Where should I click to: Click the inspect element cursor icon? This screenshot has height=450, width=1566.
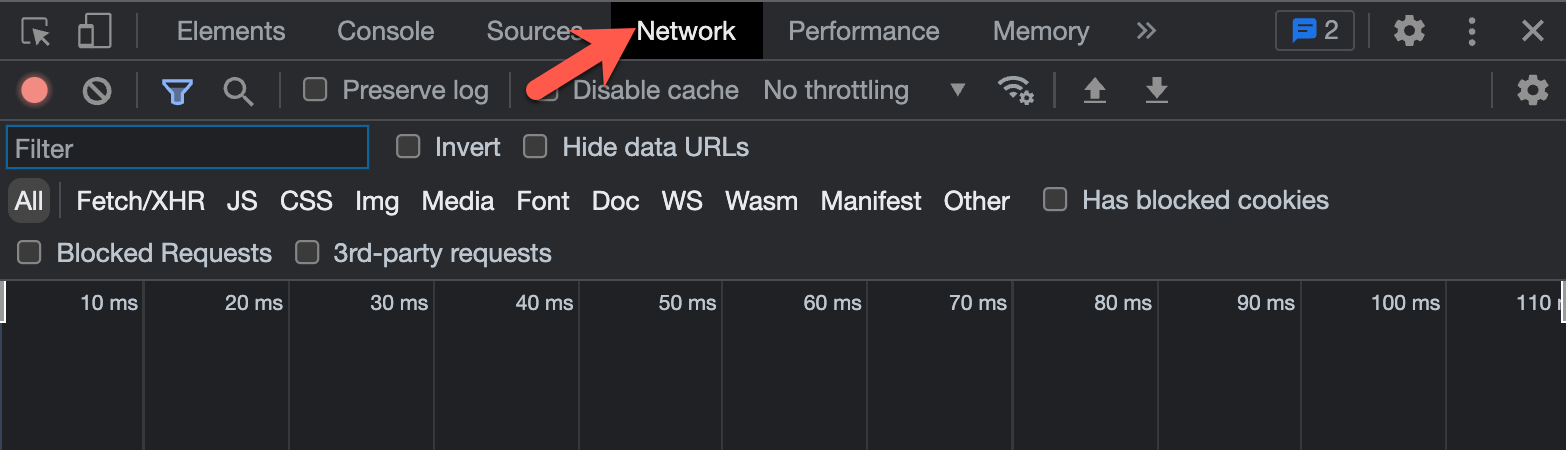pos(36,32)
